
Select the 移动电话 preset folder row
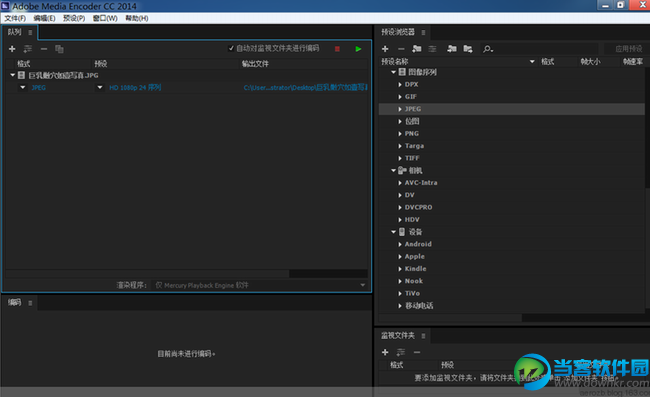pyautogui.click(x=512, y=305)
